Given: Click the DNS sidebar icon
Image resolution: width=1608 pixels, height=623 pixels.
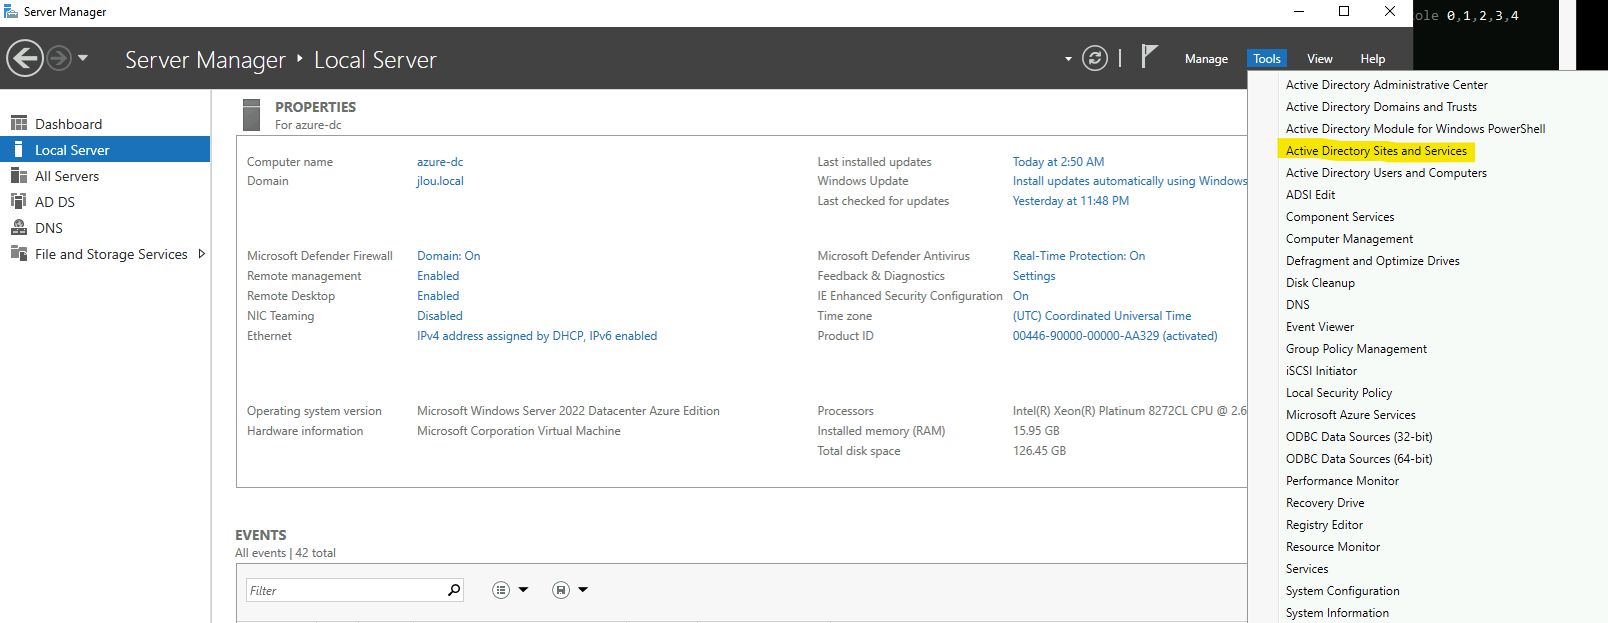Looking at the screenshot, I should (19, 227).
